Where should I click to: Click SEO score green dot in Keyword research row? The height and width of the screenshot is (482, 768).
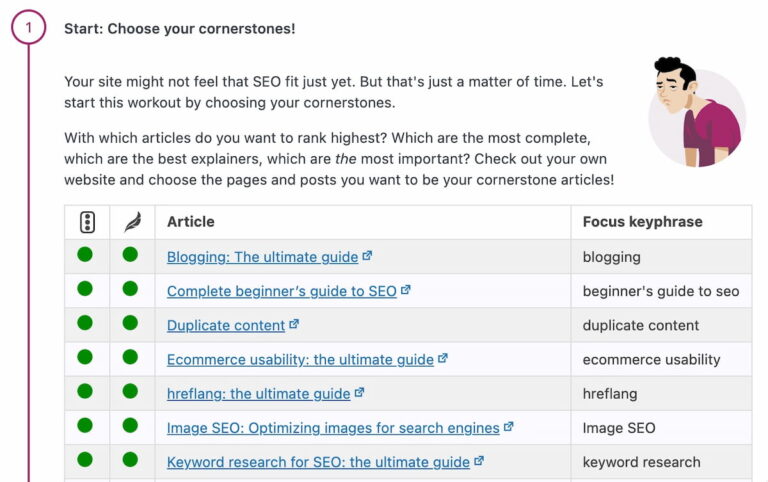tap(85, 460)
